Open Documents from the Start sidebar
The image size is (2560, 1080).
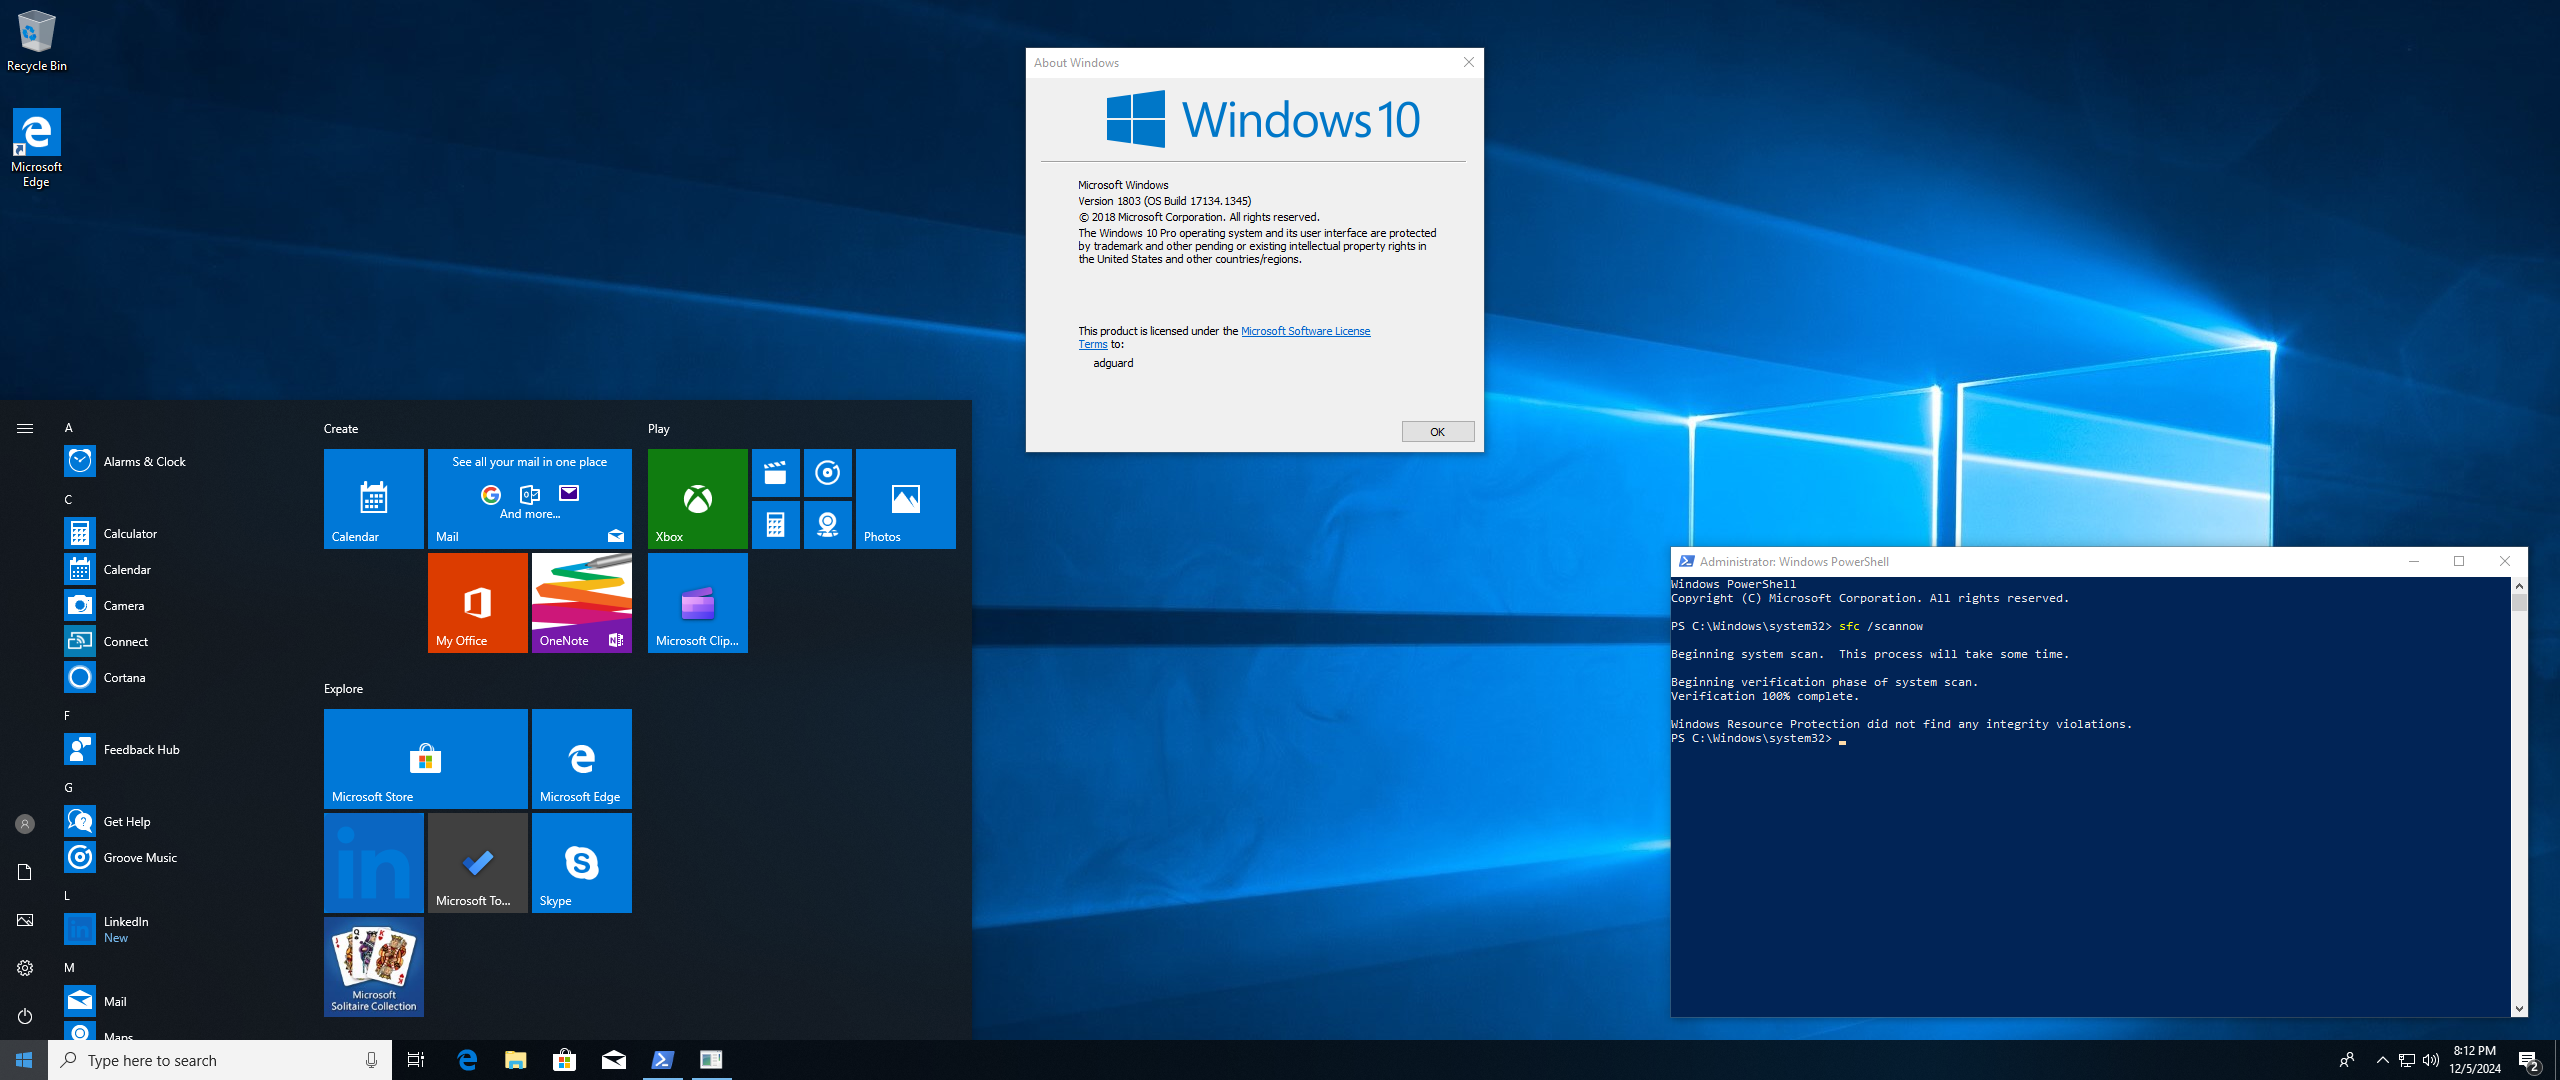pos(25,872)
